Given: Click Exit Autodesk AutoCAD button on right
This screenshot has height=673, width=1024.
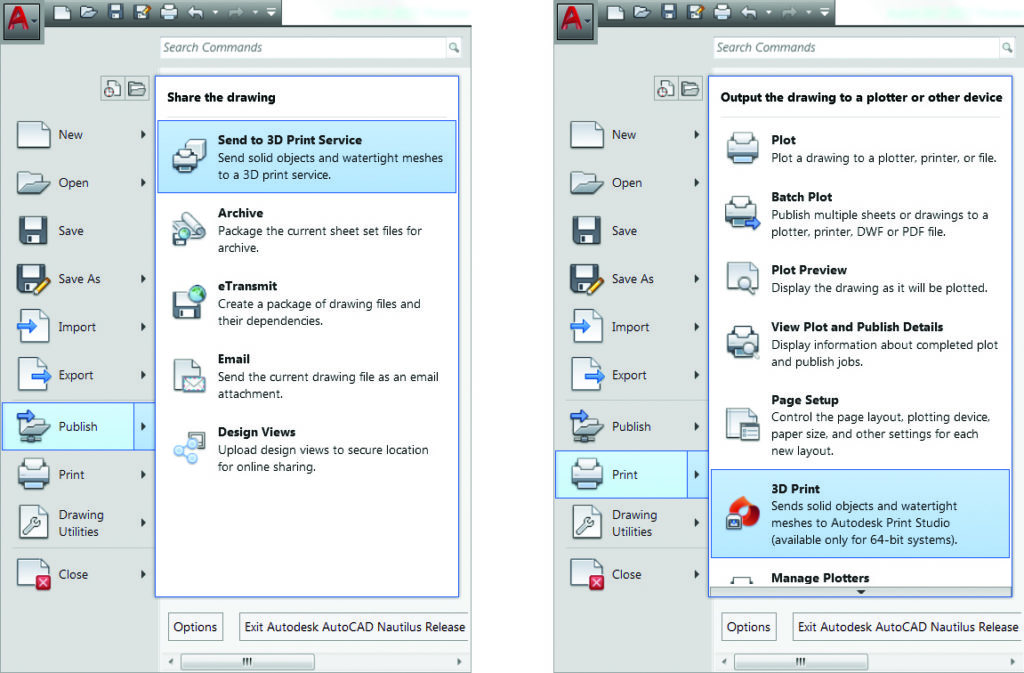Looking at the screenshot, I should click(x=906, y=627).
